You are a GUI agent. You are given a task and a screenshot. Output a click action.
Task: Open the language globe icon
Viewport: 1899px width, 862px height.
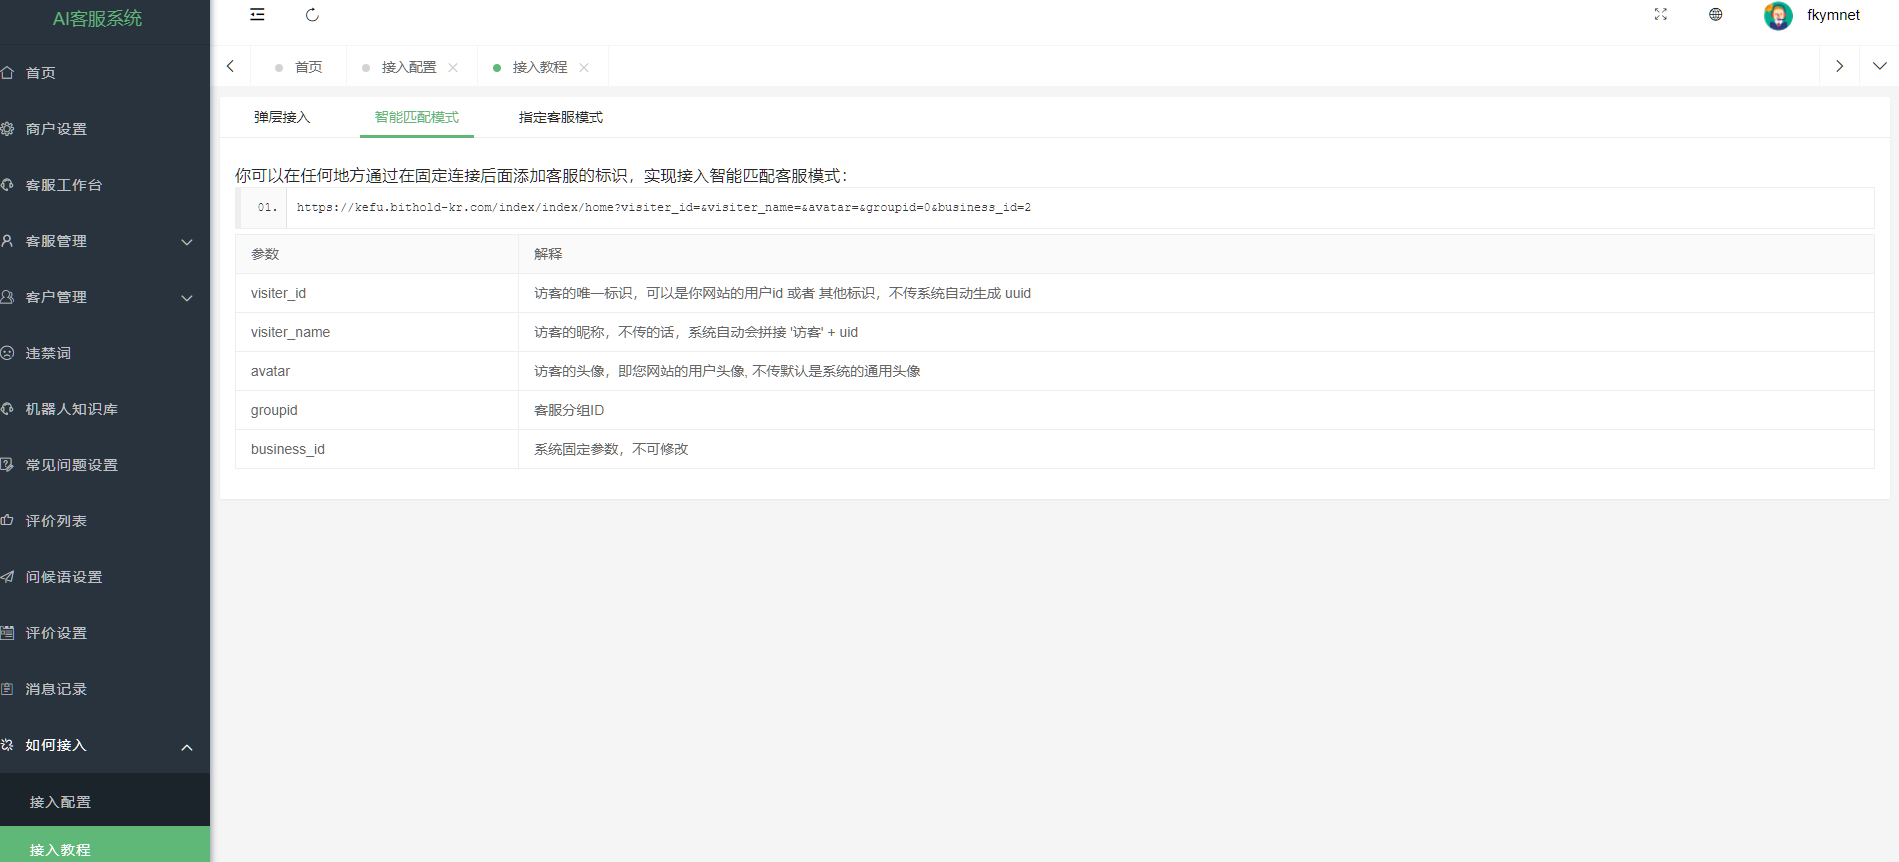pyautogui.click(x=1716, y=15)
